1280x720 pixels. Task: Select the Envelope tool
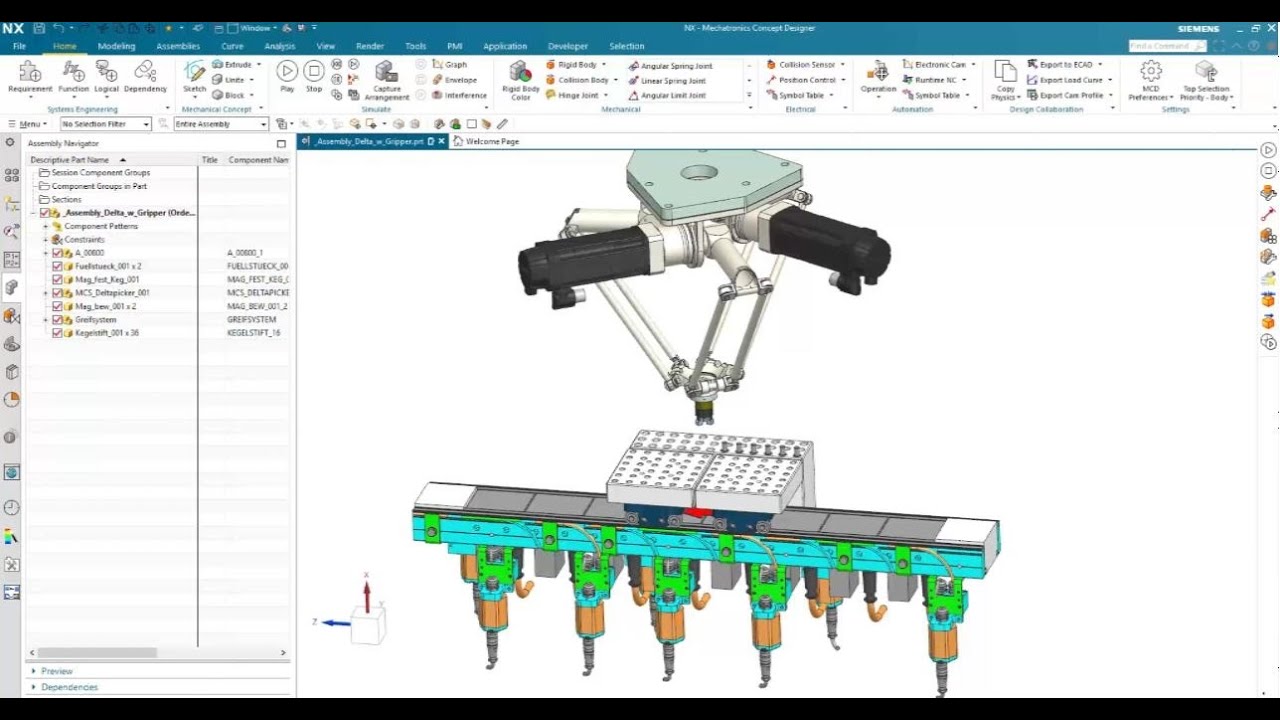pos(454,80)
